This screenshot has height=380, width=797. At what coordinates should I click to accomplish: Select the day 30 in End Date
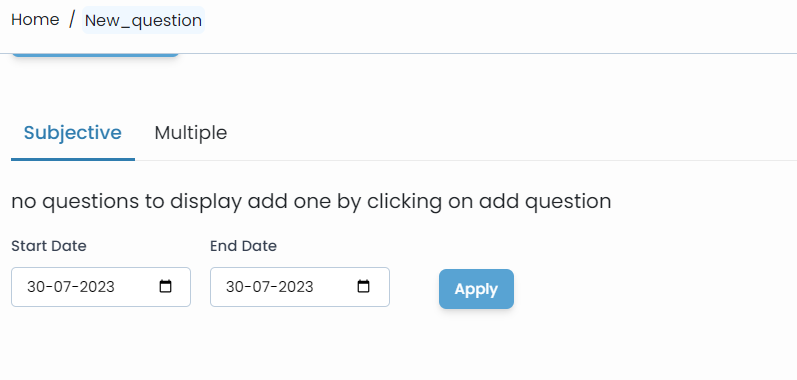click(234, 287)
